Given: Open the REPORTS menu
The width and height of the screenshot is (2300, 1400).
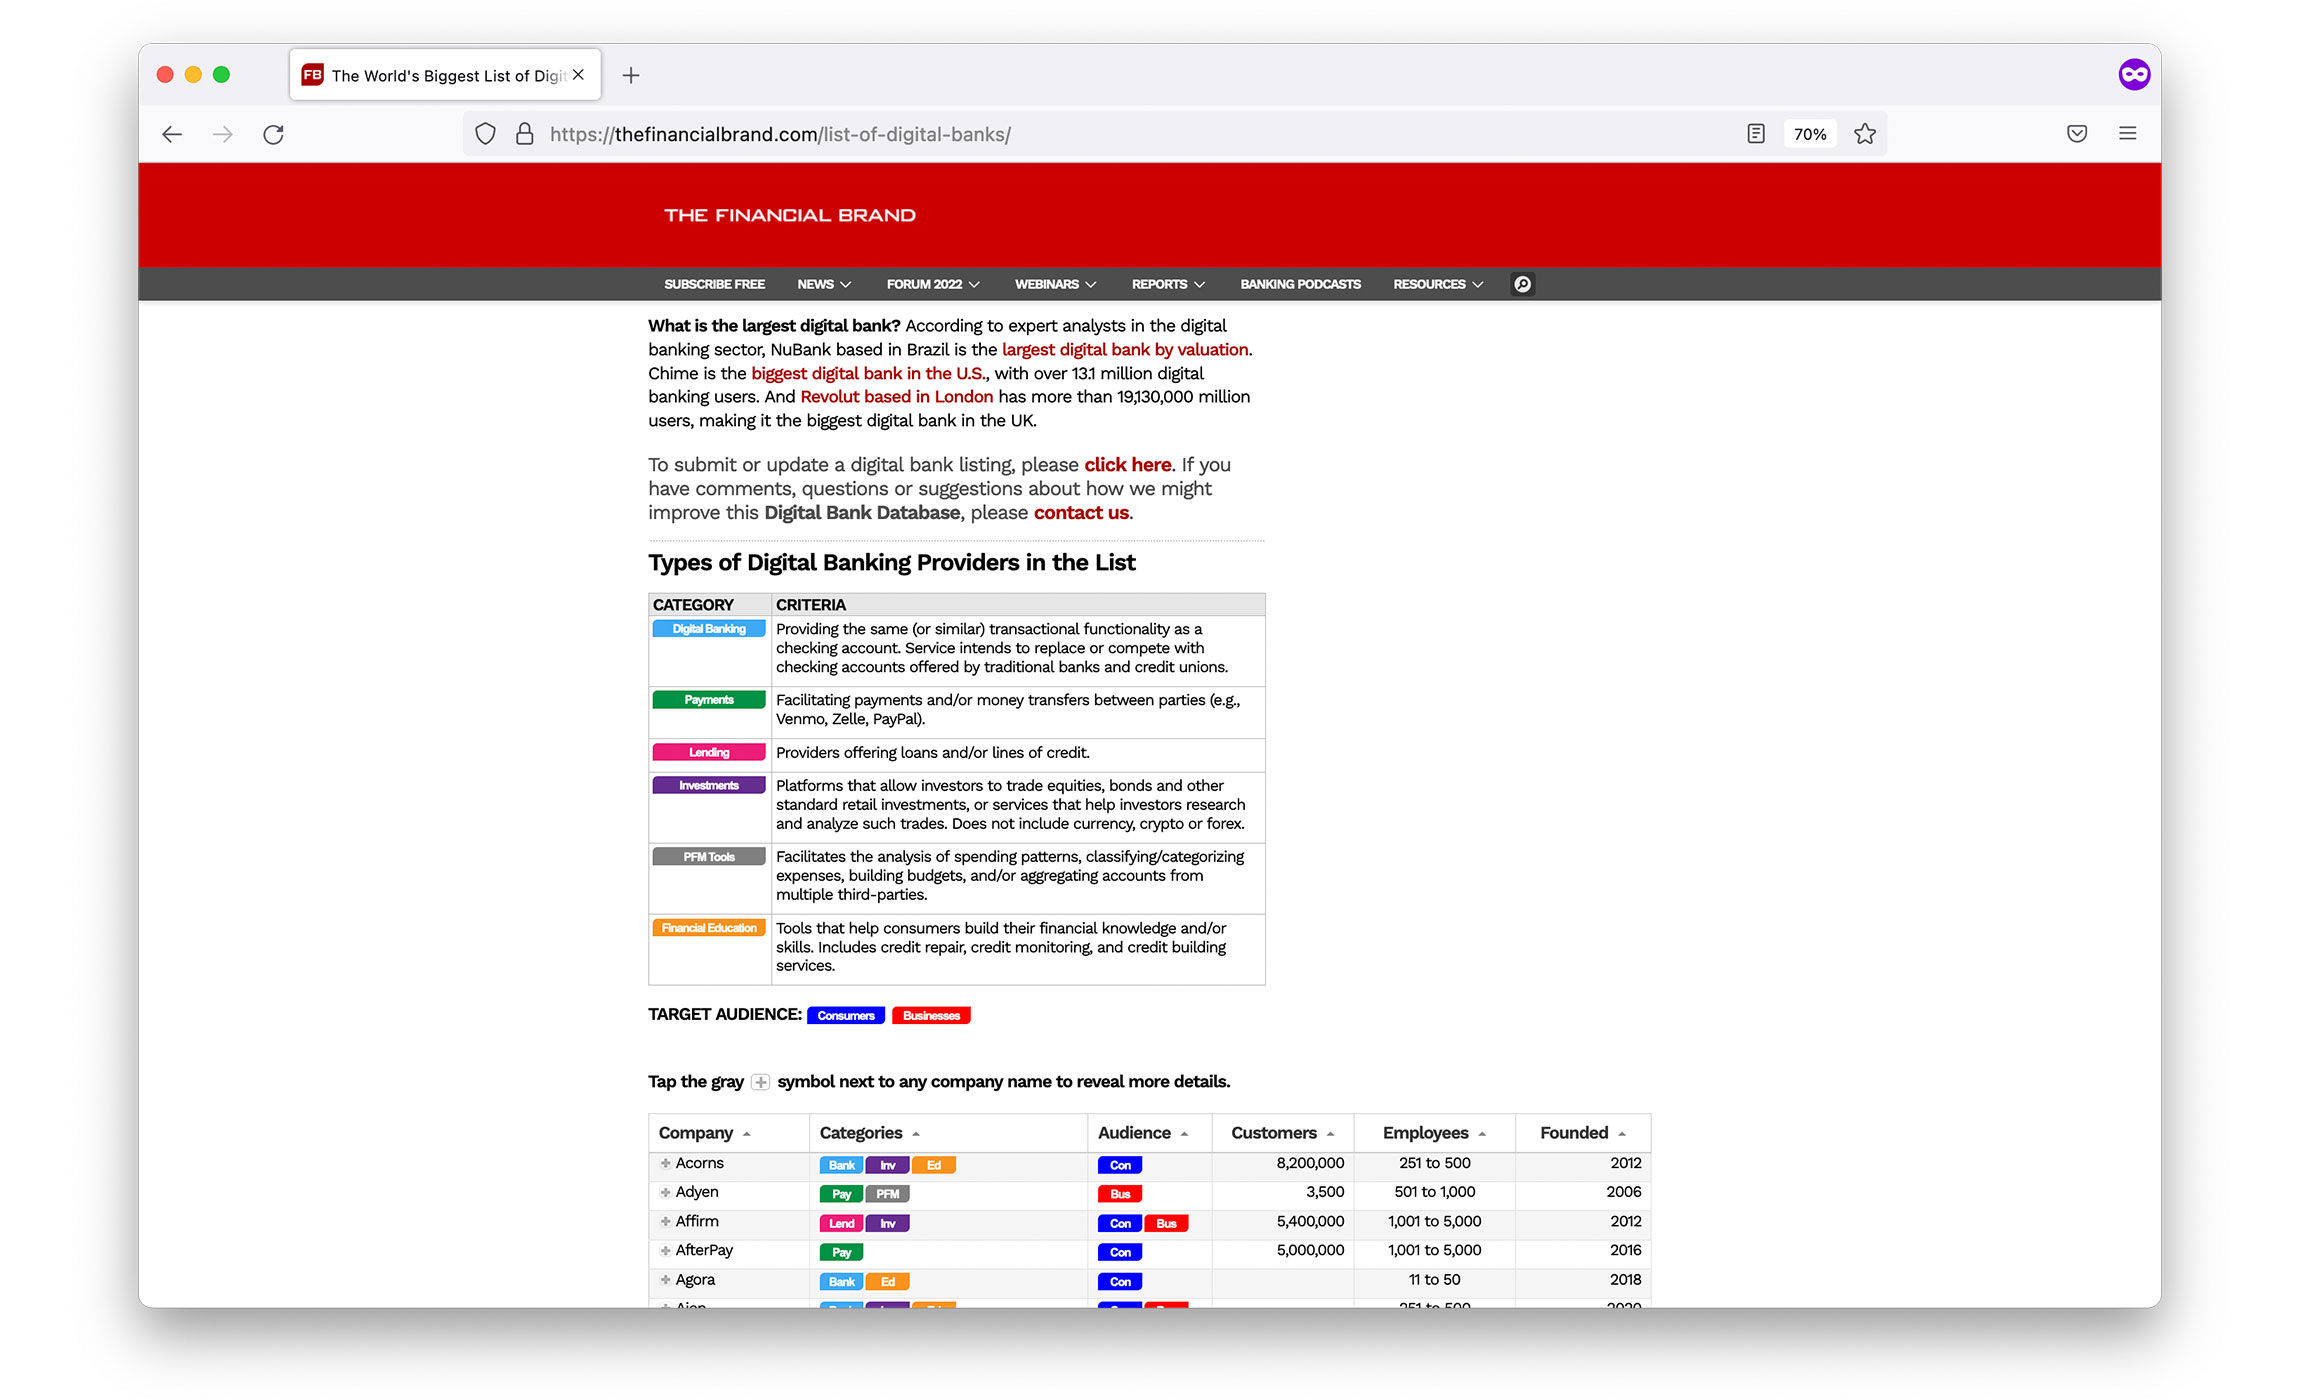Looking at the screenshot, I should coord(1168,284).
